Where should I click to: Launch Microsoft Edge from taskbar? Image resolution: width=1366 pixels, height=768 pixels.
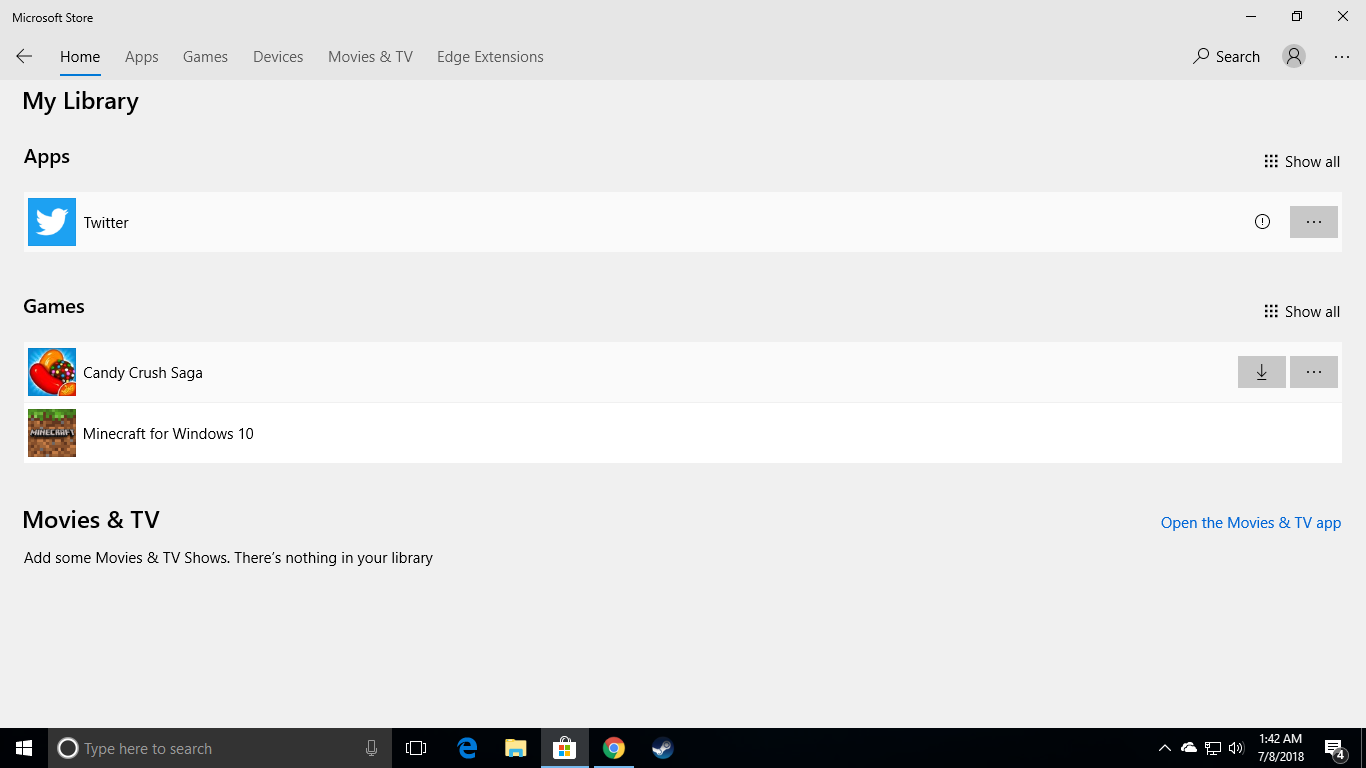[467, 748]
